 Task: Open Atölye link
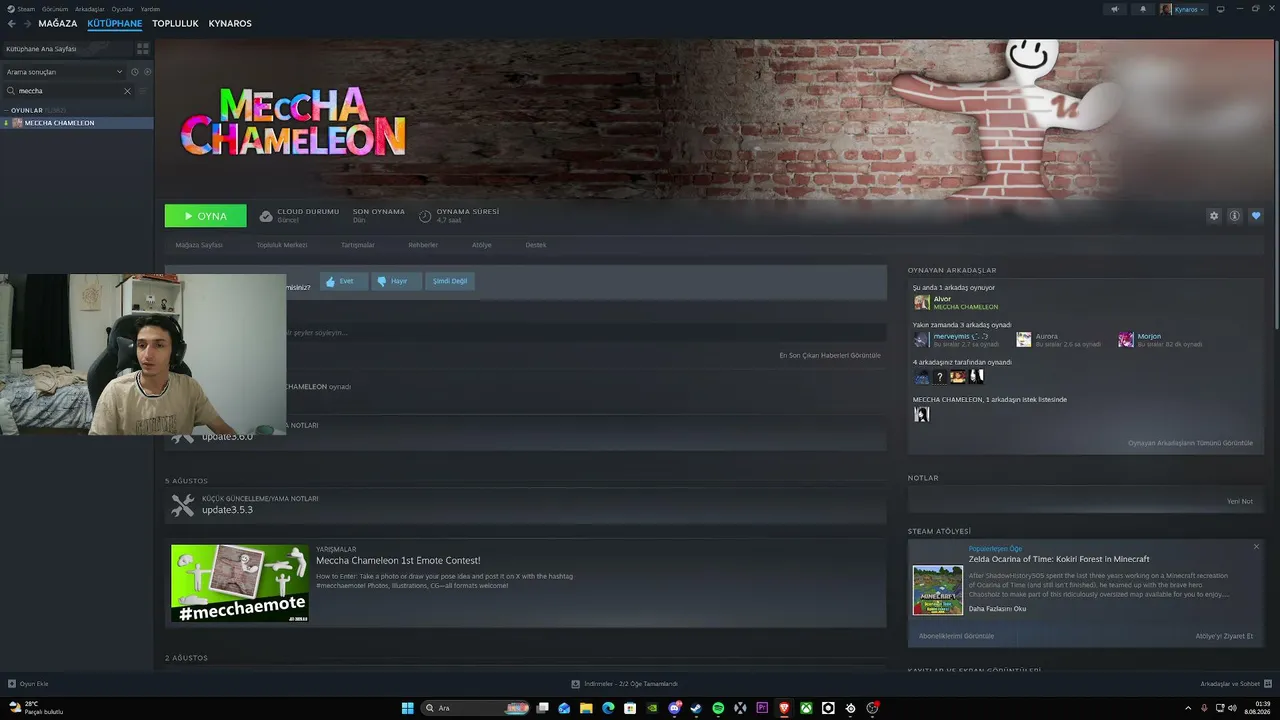(482, 245)
